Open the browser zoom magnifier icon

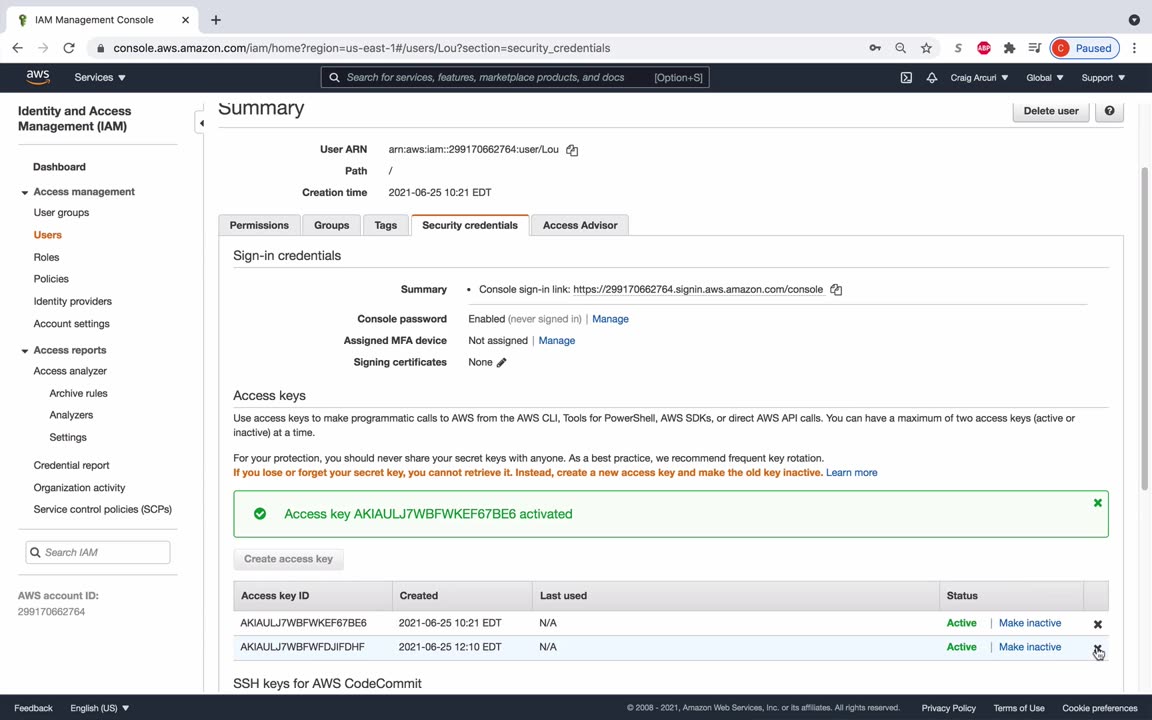[x=900, y=48]
